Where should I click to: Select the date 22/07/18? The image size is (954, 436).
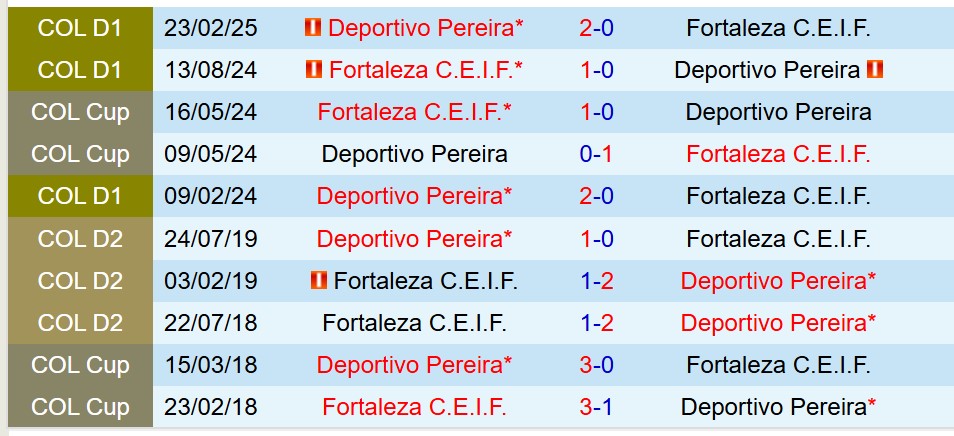tap(212, 323)
